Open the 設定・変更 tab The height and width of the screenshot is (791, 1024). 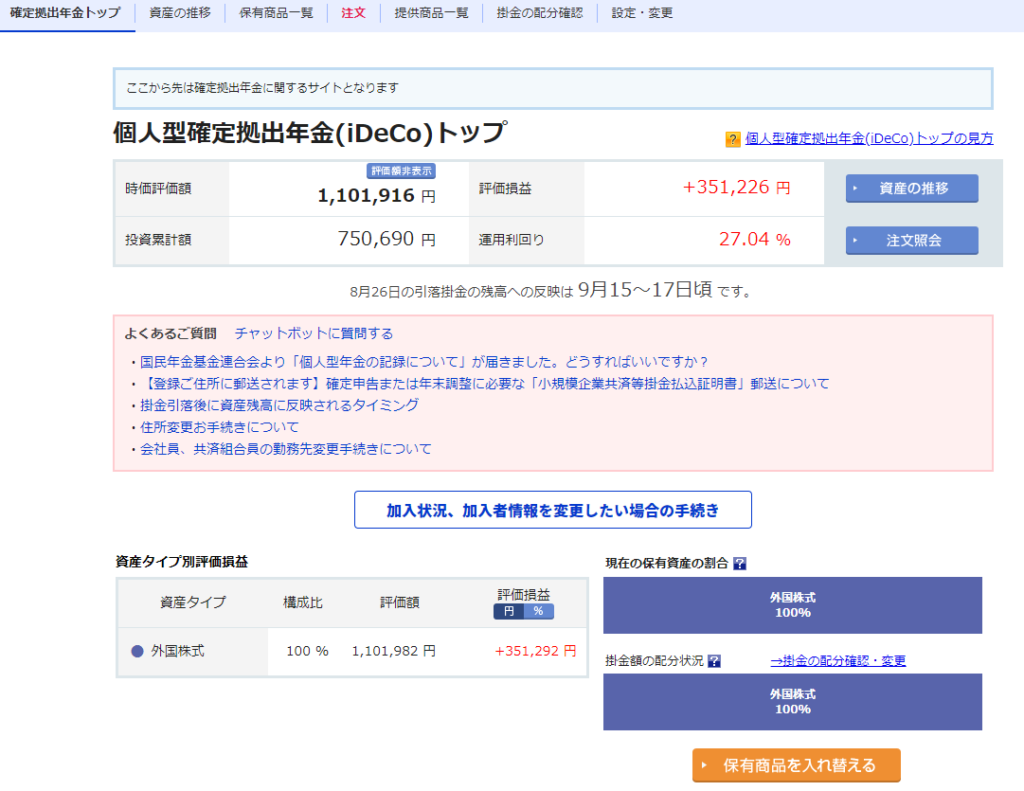(x=642, y=14)
